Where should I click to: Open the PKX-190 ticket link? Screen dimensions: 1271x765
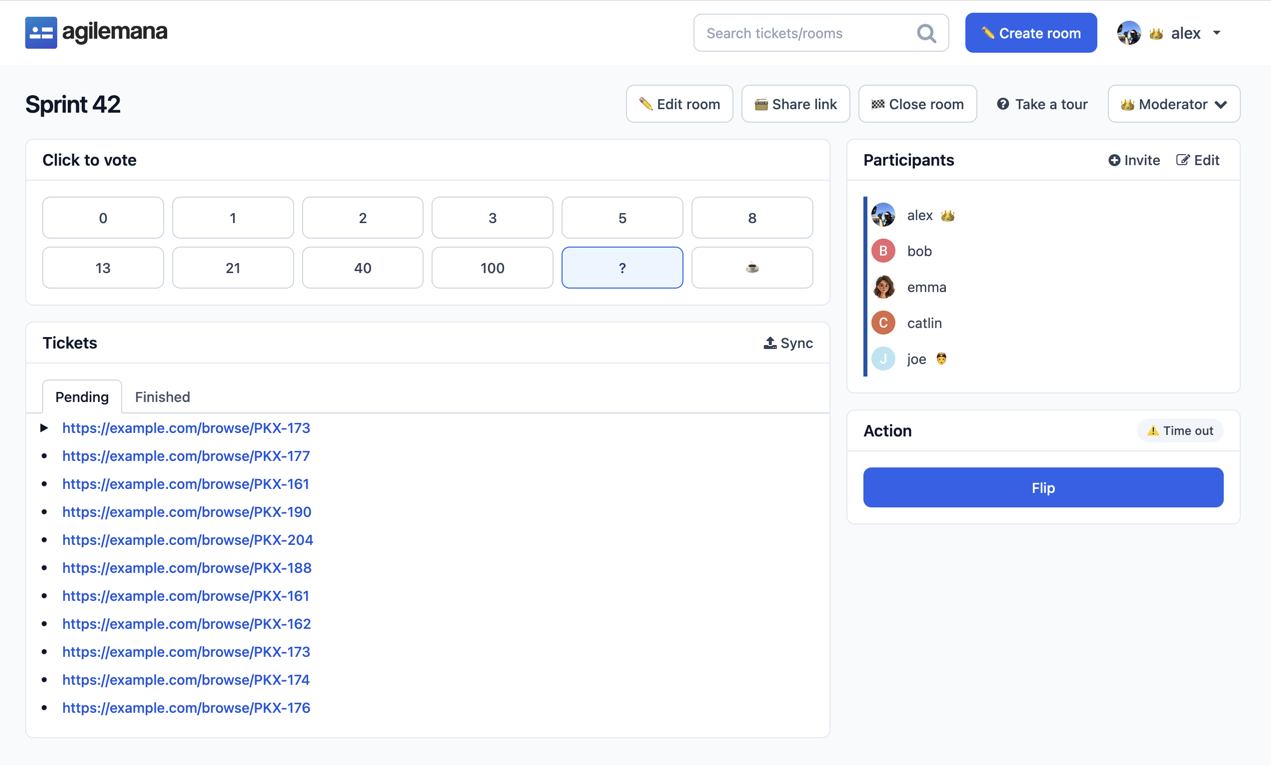coord(187,512)
